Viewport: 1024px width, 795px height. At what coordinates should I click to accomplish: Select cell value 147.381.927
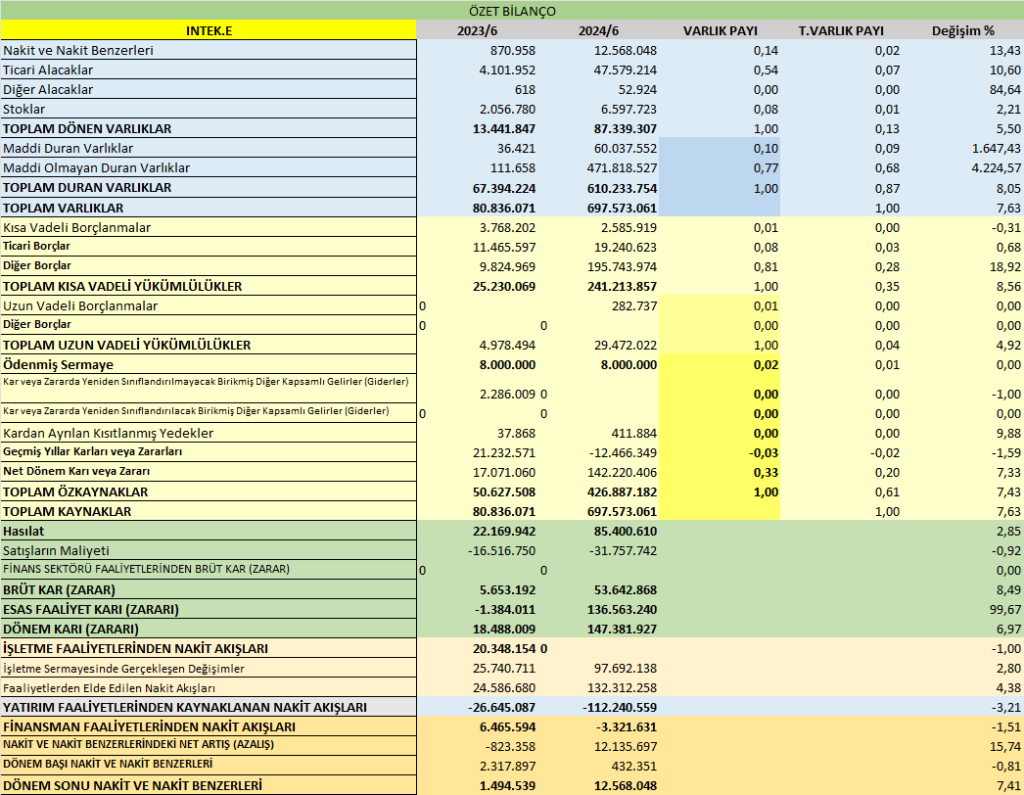(622, 629)
